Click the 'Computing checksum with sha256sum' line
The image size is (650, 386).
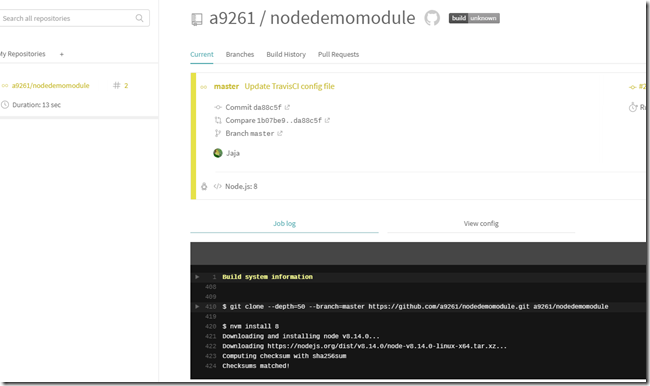point(284,356)
